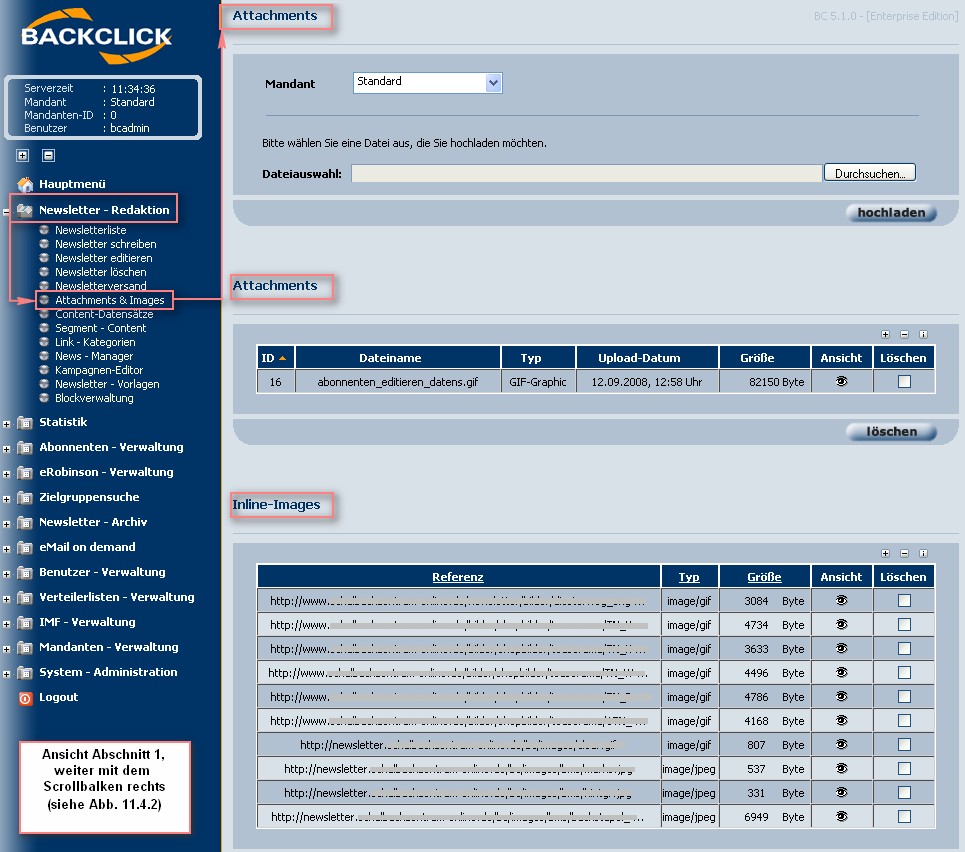965x852 pixels.
Task: Click info icon above the Inline-Images table
Action: tap(923, 553)
